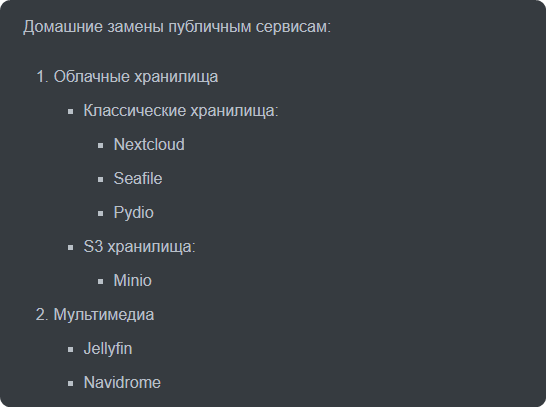This screenshot has width=546, height=407.
Task: Select the 'Мультимедиа' list item
Action: 104,315
